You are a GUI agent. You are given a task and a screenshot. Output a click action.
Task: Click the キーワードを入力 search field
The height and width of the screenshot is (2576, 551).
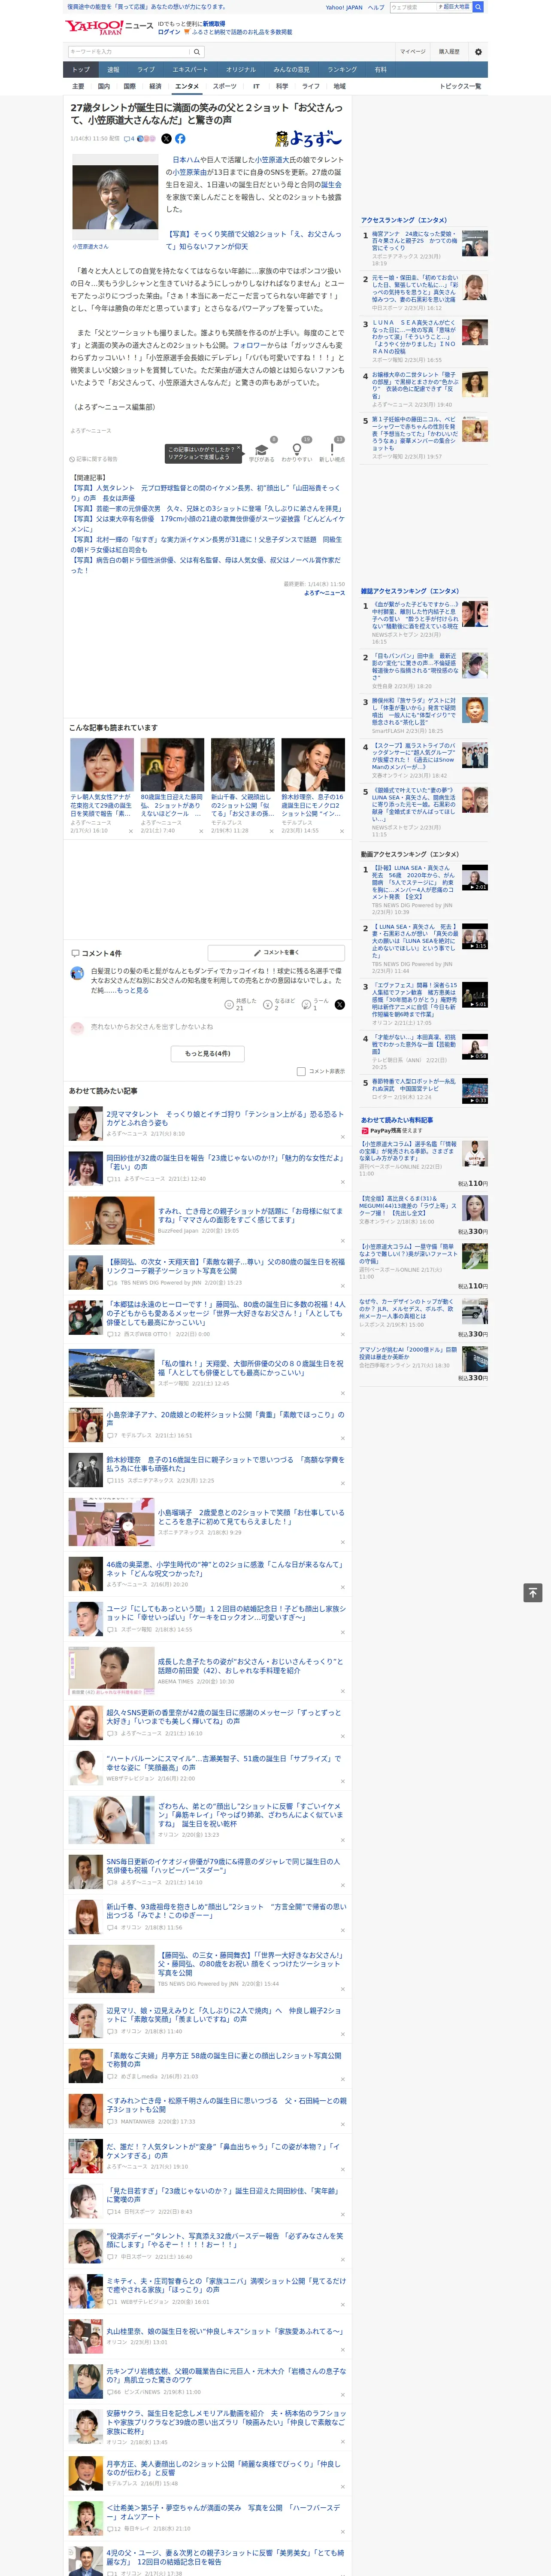pyautogui.click(x=130, y=52)
